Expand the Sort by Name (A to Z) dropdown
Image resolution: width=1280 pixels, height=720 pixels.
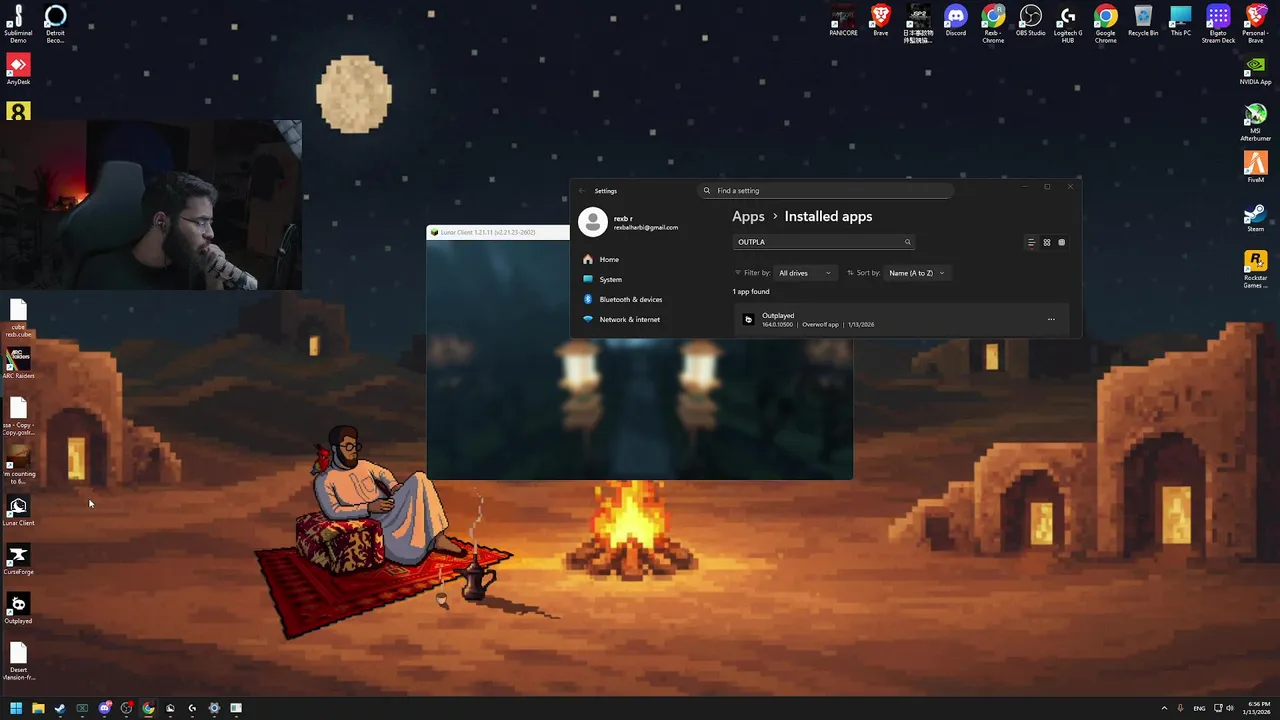tap(916, 273)
